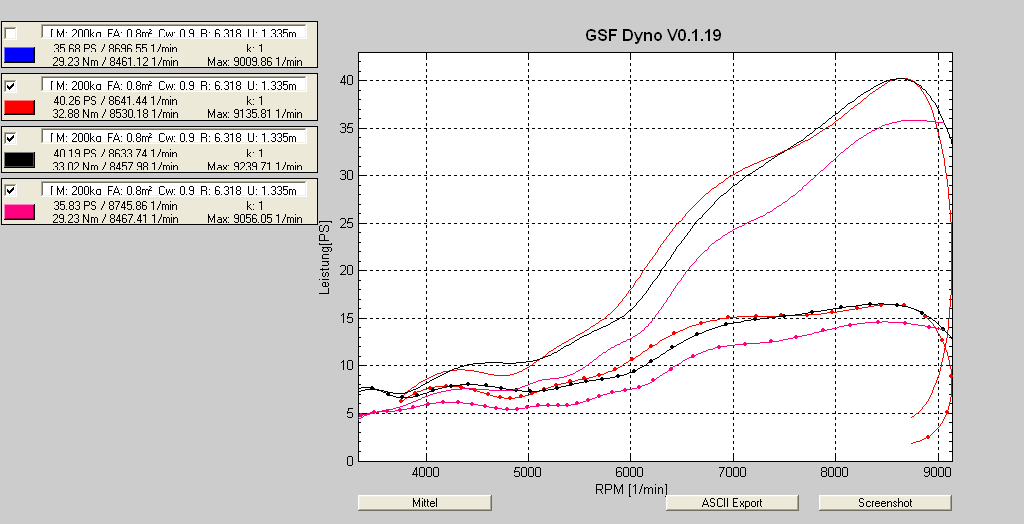
Task: Uncheck the red run checkbox
Action: click(x=11, y=86)
